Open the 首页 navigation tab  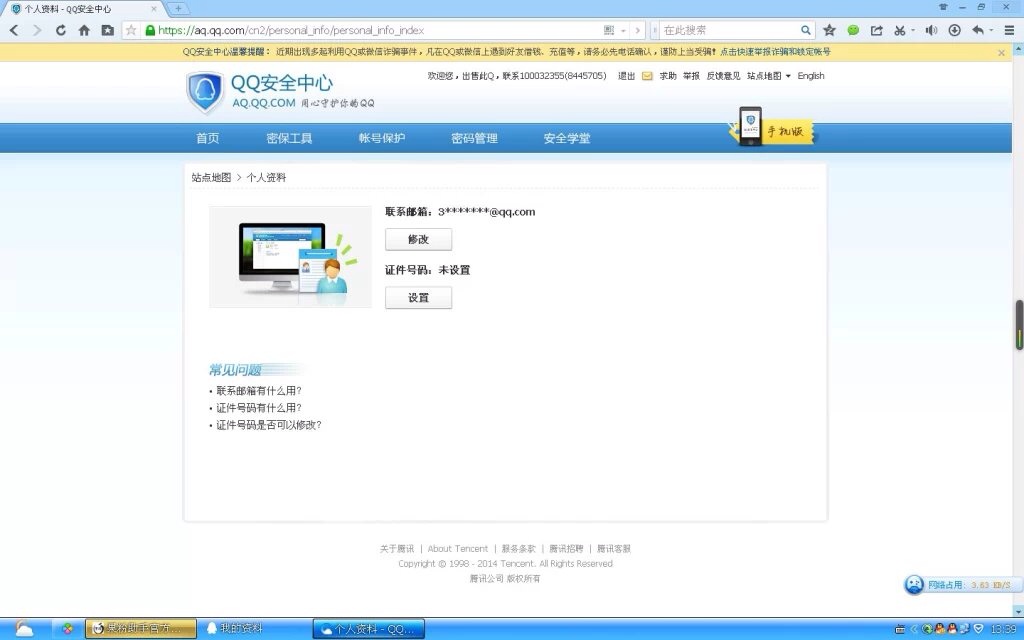click(x=208, y=138)
